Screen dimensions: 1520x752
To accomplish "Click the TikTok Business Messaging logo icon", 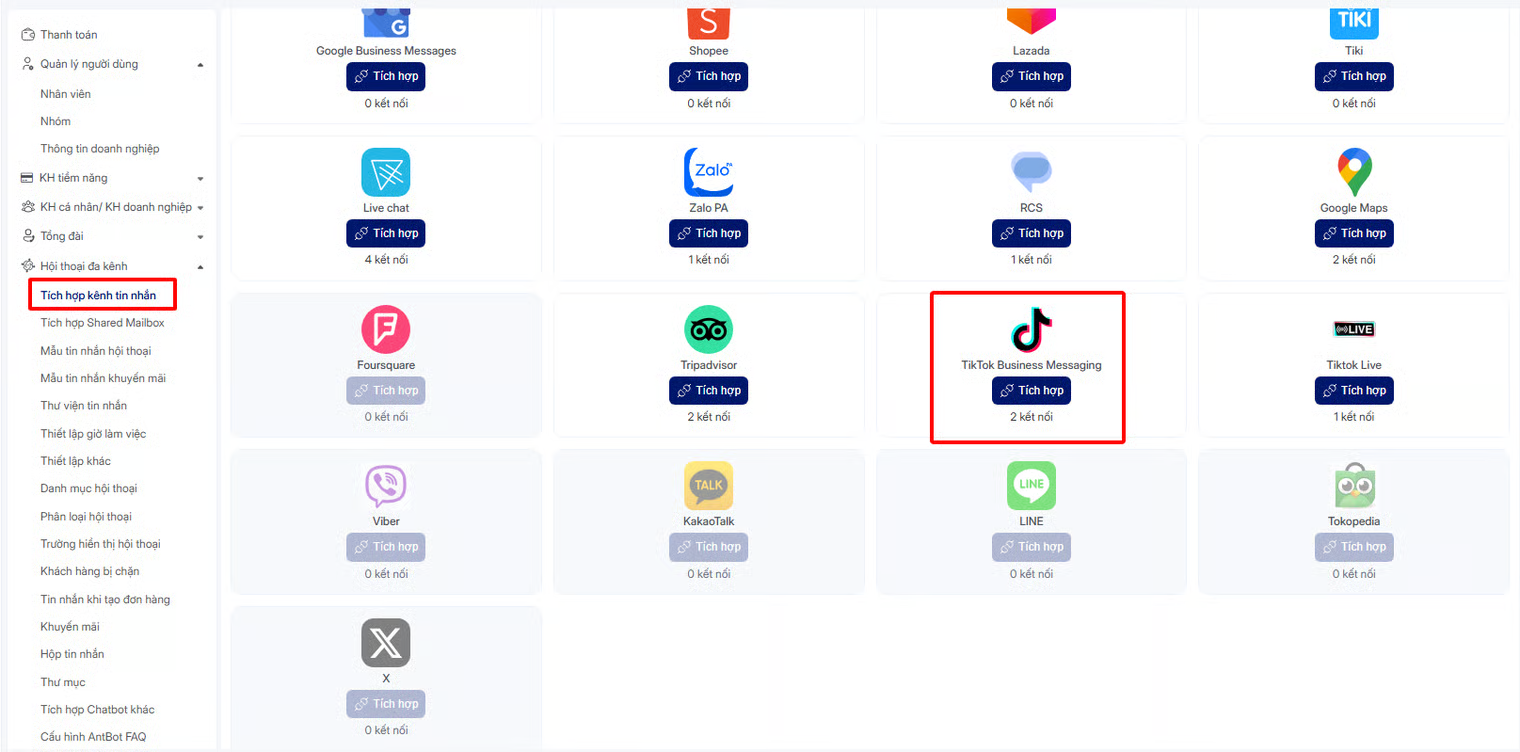I will [x=1031, y=330].
